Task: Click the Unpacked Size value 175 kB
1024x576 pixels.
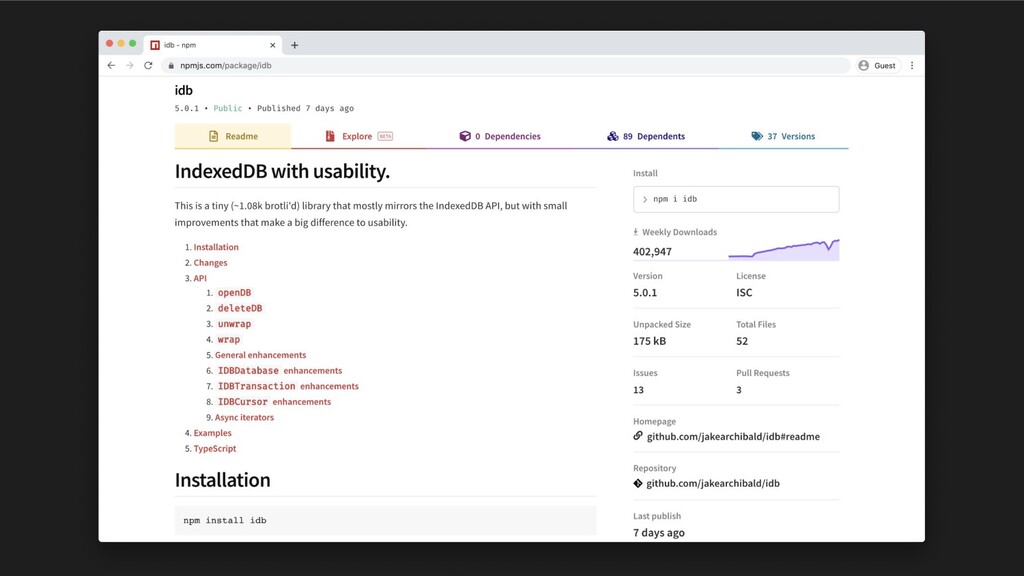Action: pyautogui.click(x=649, y=341)
